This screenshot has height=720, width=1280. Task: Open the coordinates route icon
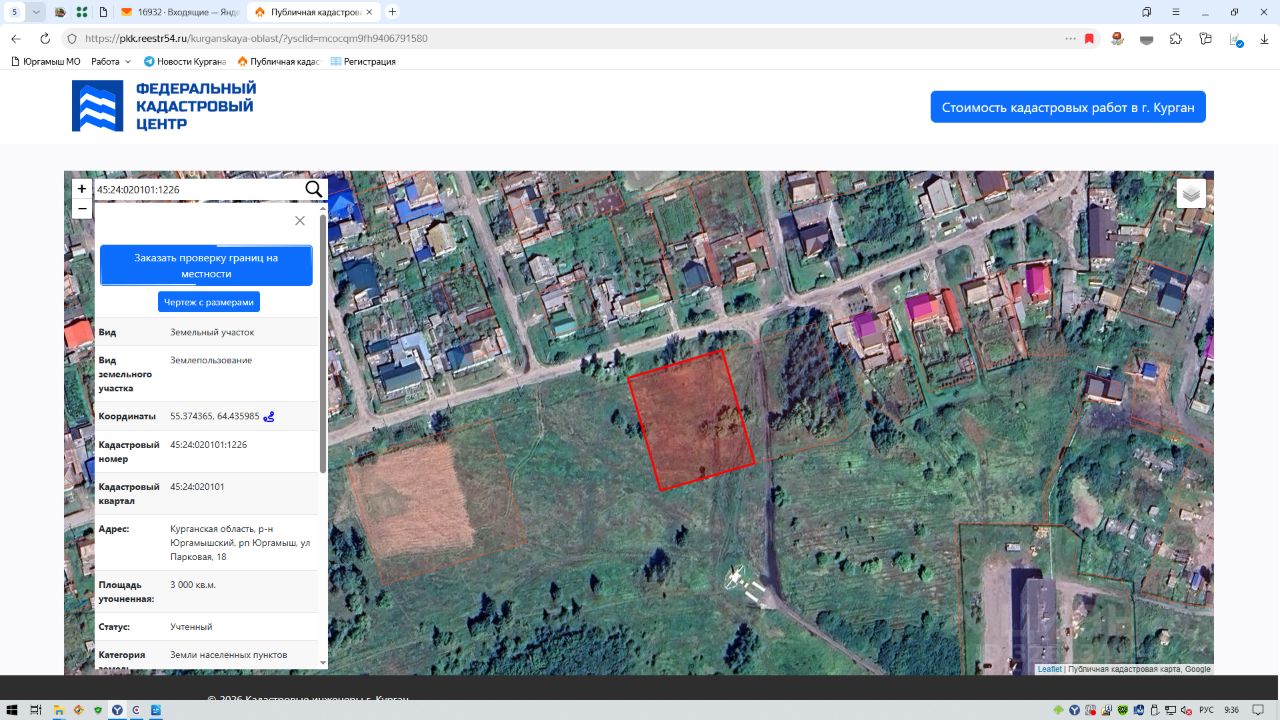269,416
